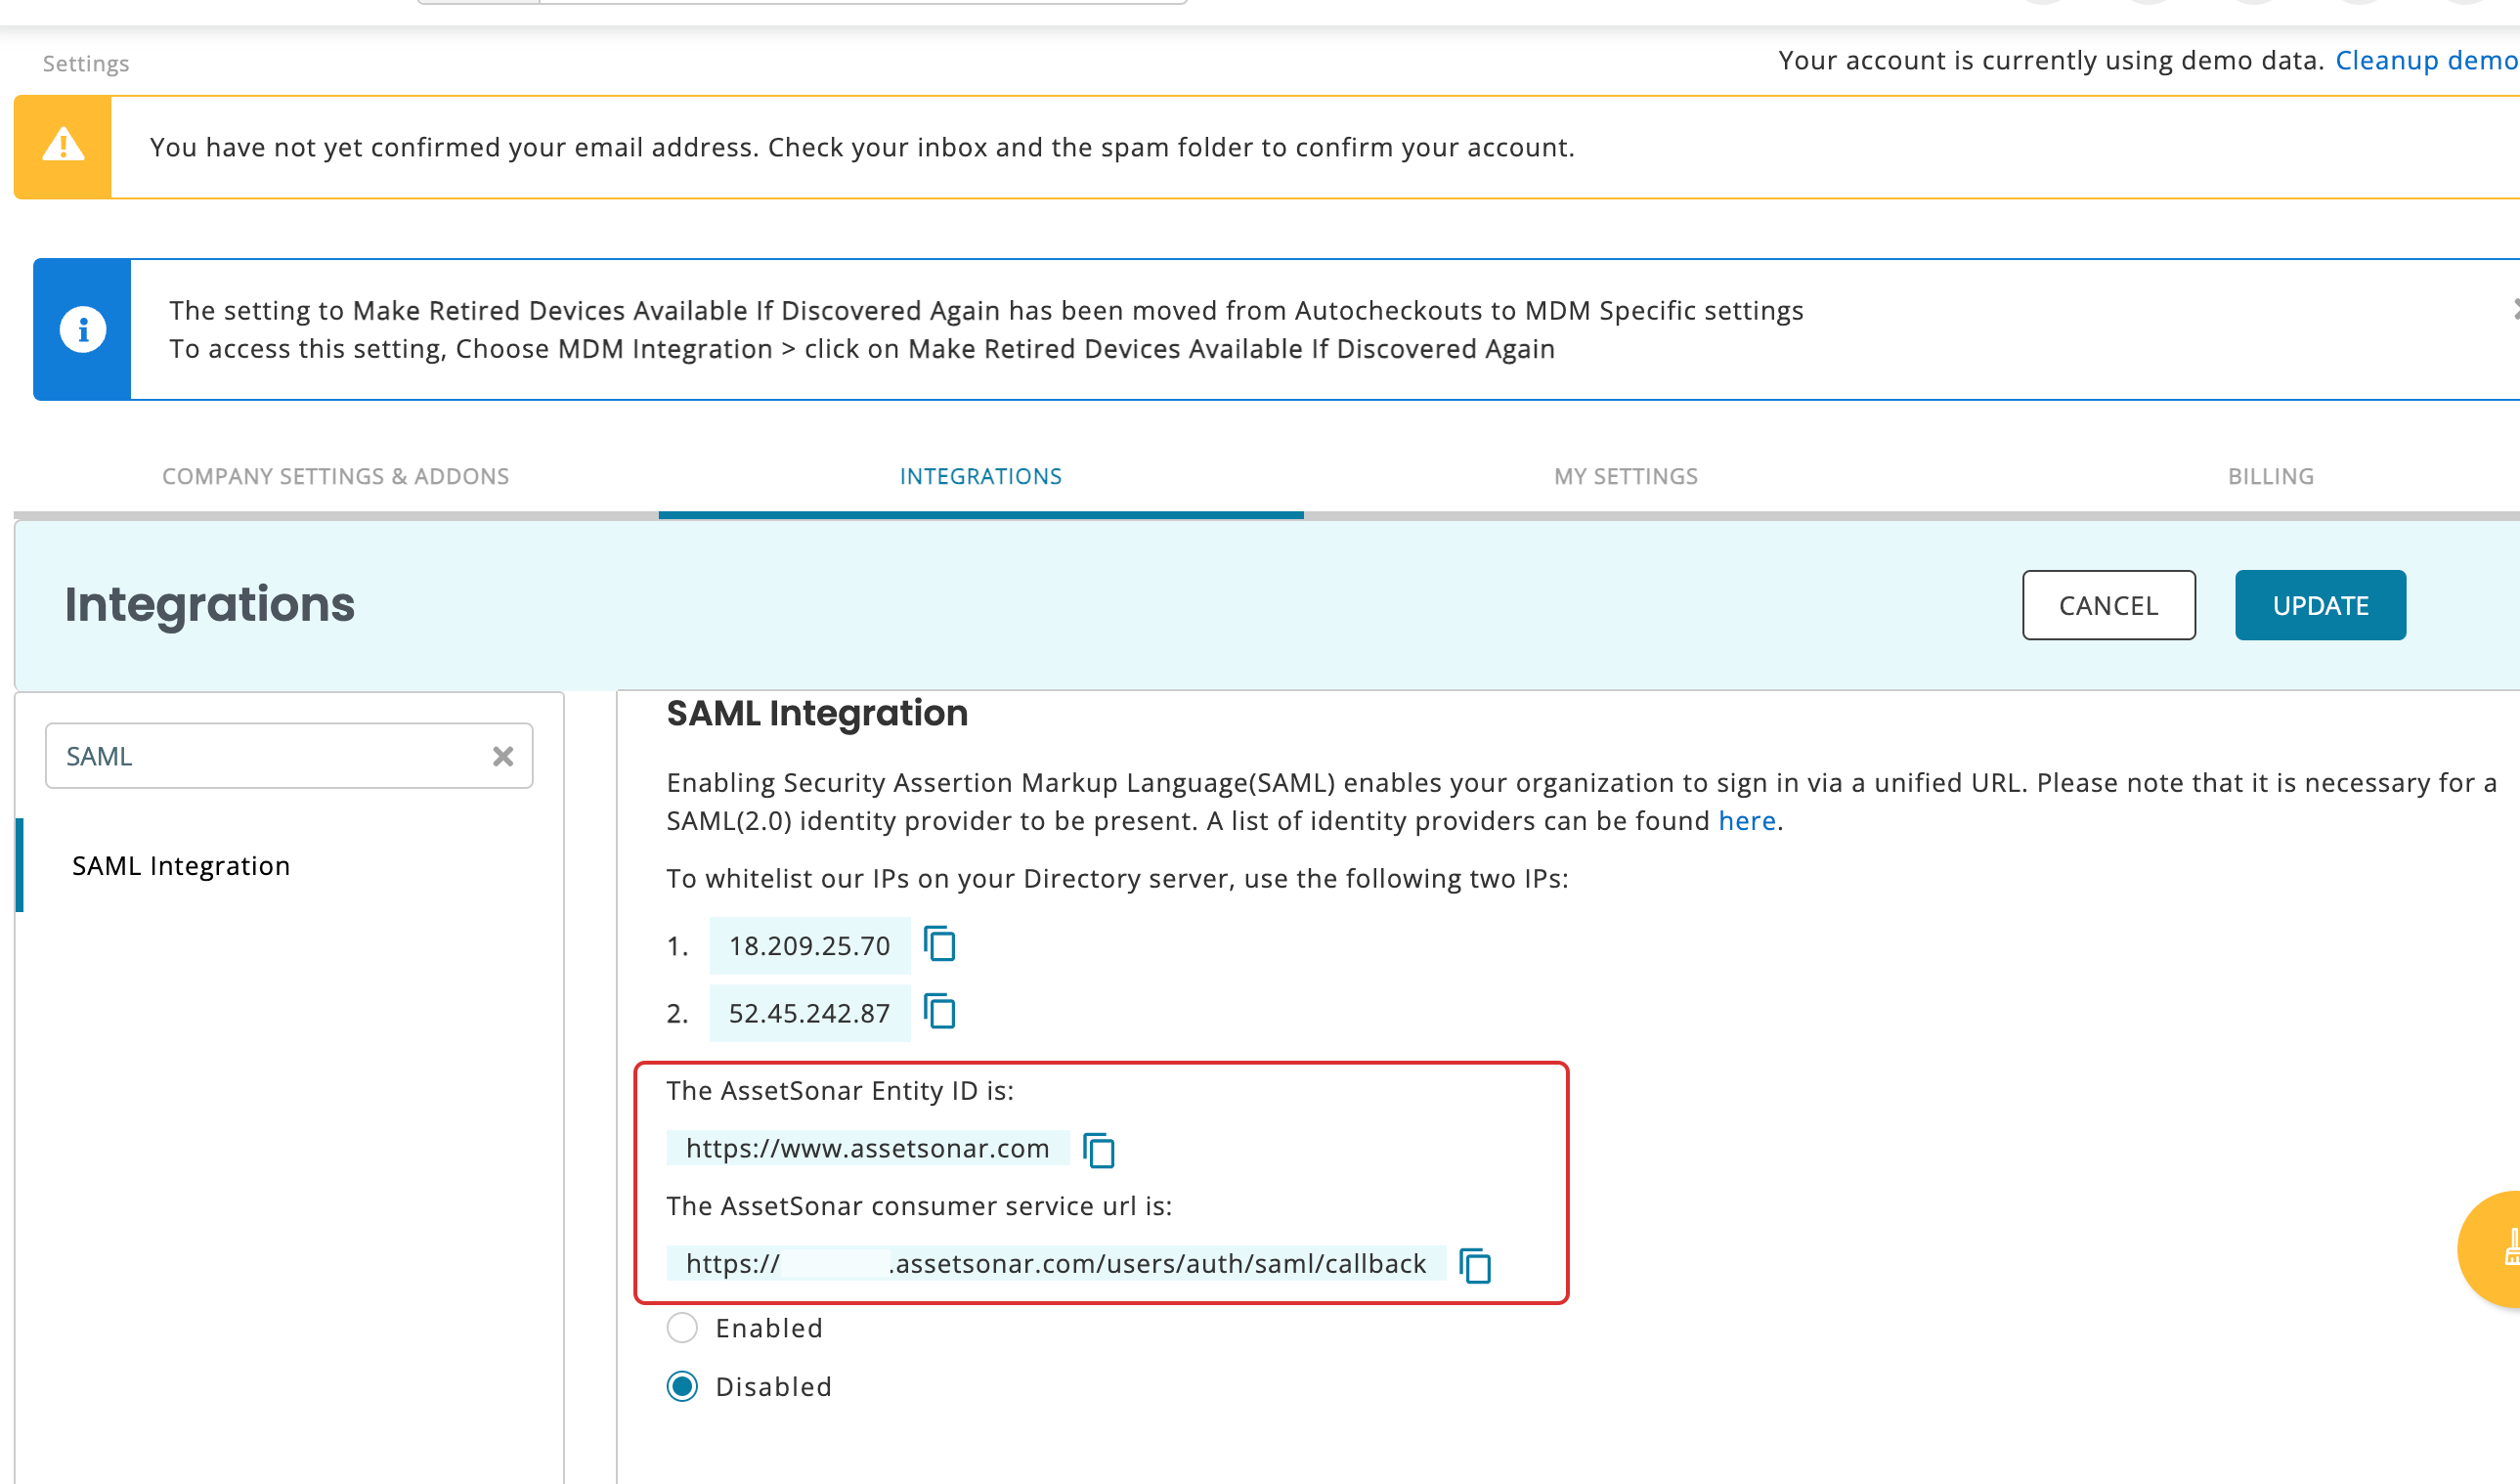
Task: Click the Settings breadcrumb label
Action: click(x=86, y=64)
